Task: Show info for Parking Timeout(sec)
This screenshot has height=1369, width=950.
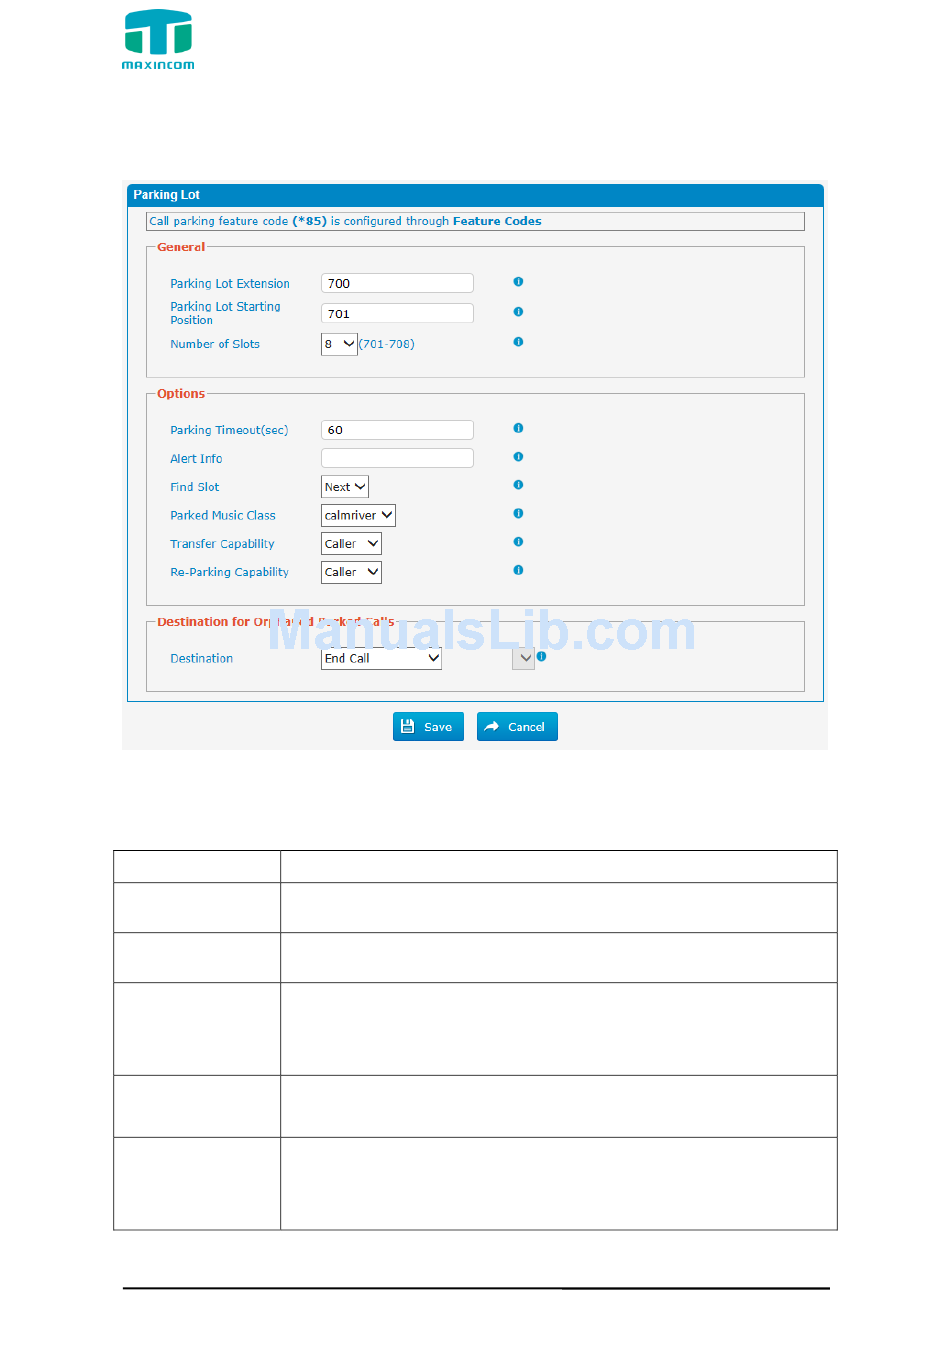Action: tap(518, 428)
